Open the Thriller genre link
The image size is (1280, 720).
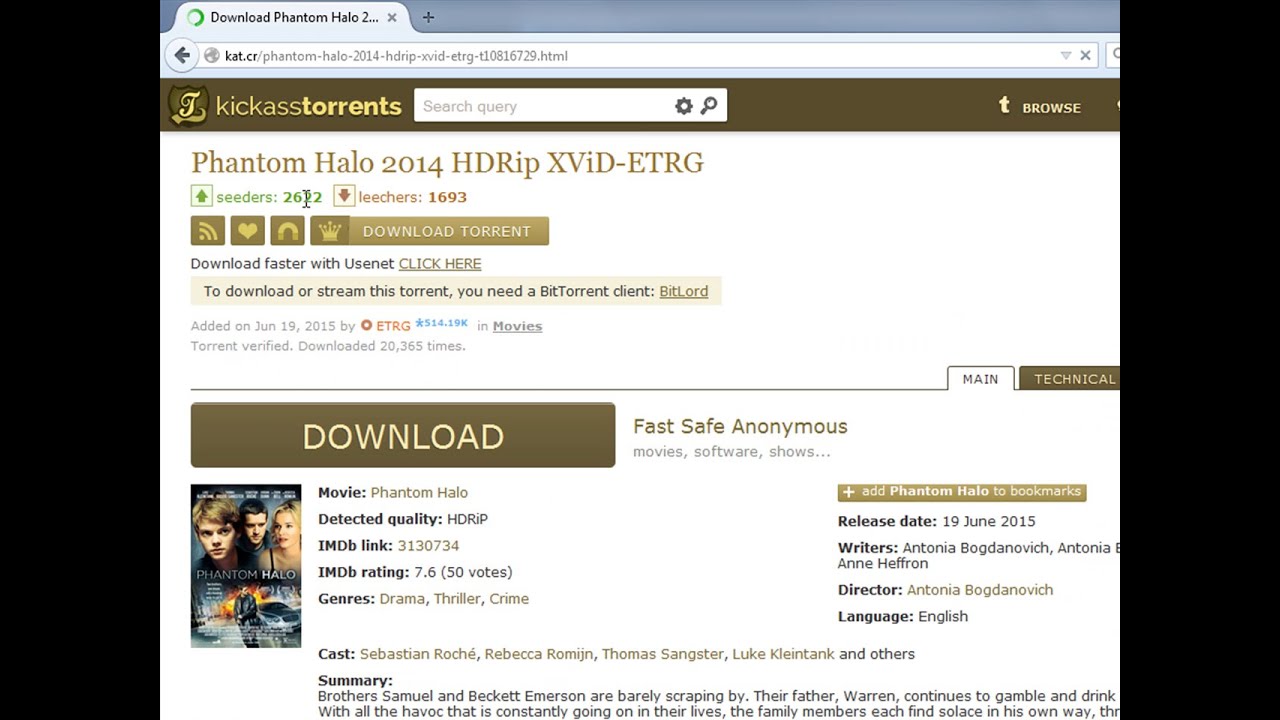pyautogui.click(x=457, y=599)
